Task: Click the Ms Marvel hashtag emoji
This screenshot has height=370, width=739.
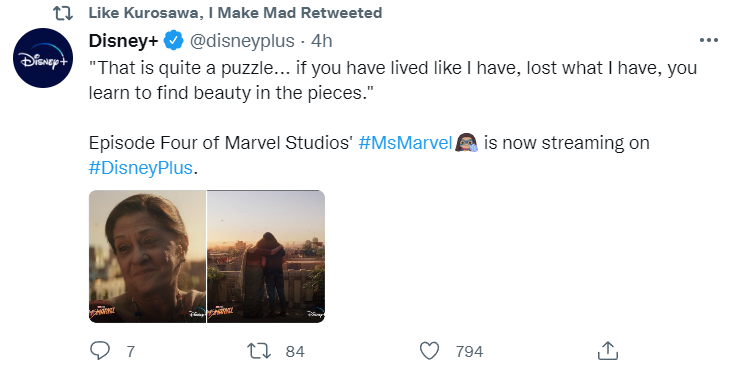Action: (x=467, y=142)
